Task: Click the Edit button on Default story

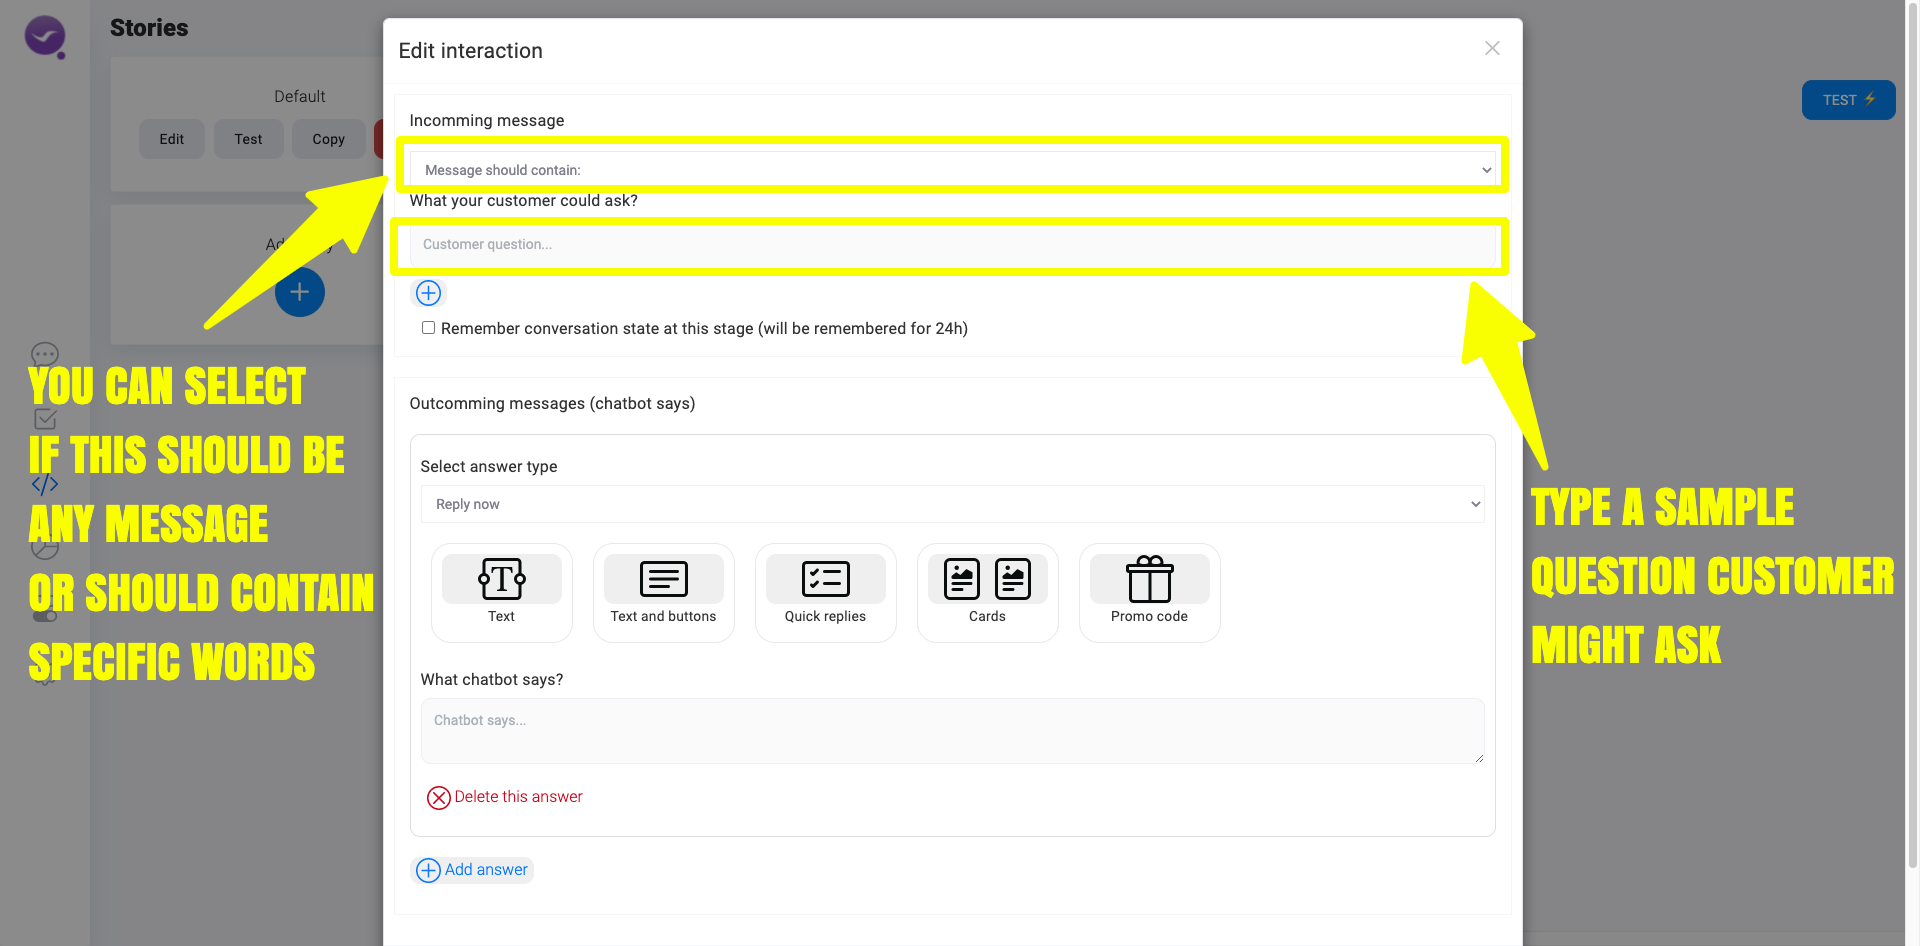Action: [x=172, y=139]
